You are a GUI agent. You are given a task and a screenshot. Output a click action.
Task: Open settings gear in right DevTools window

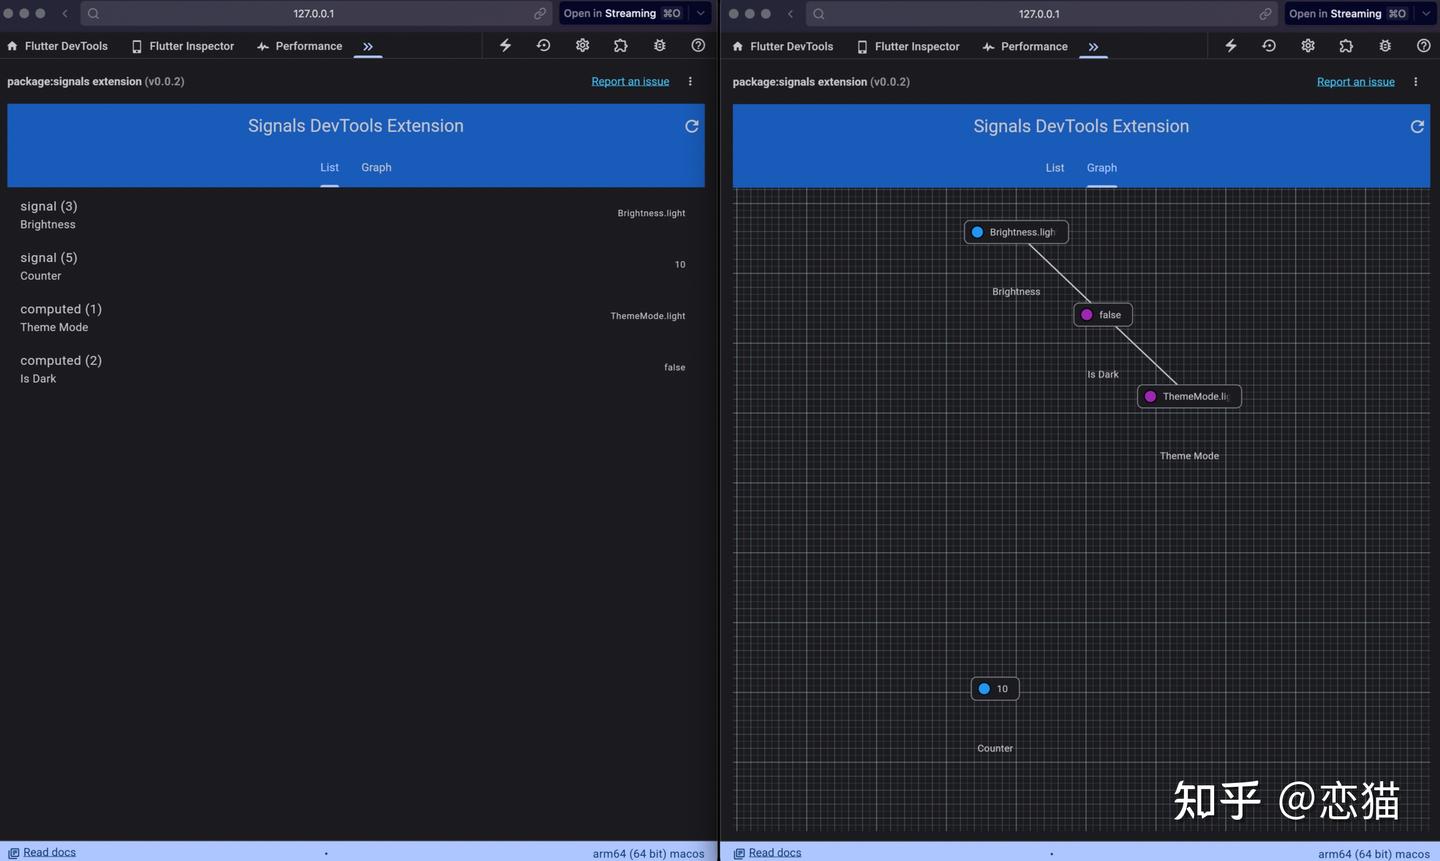1308,46
